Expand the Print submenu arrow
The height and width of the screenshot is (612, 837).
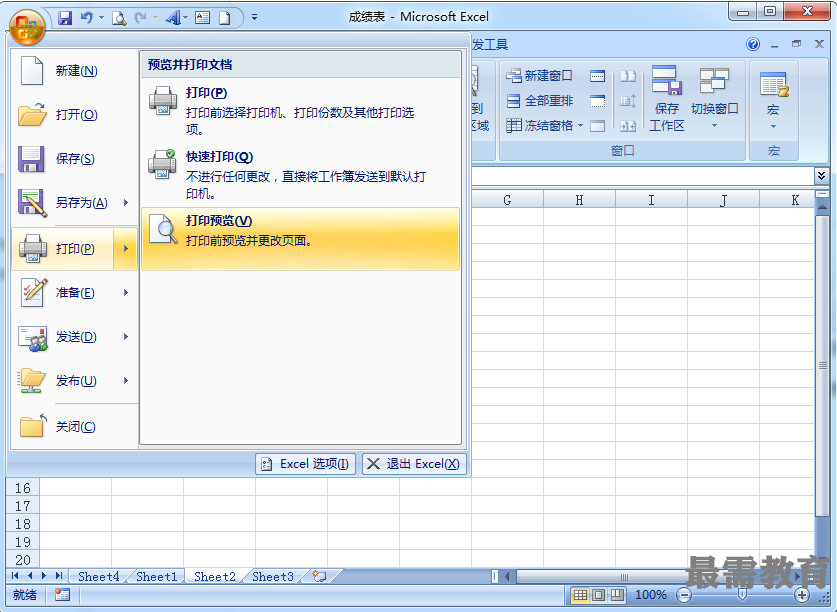tap(126, 249)
